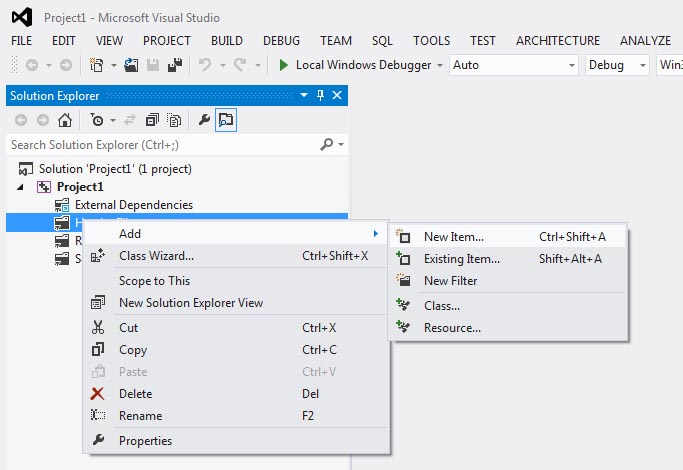Click the Navigate Forward toolbar icon
Image resolution: width=683 pixels, height=470 pixels.
tap(66, 65)
